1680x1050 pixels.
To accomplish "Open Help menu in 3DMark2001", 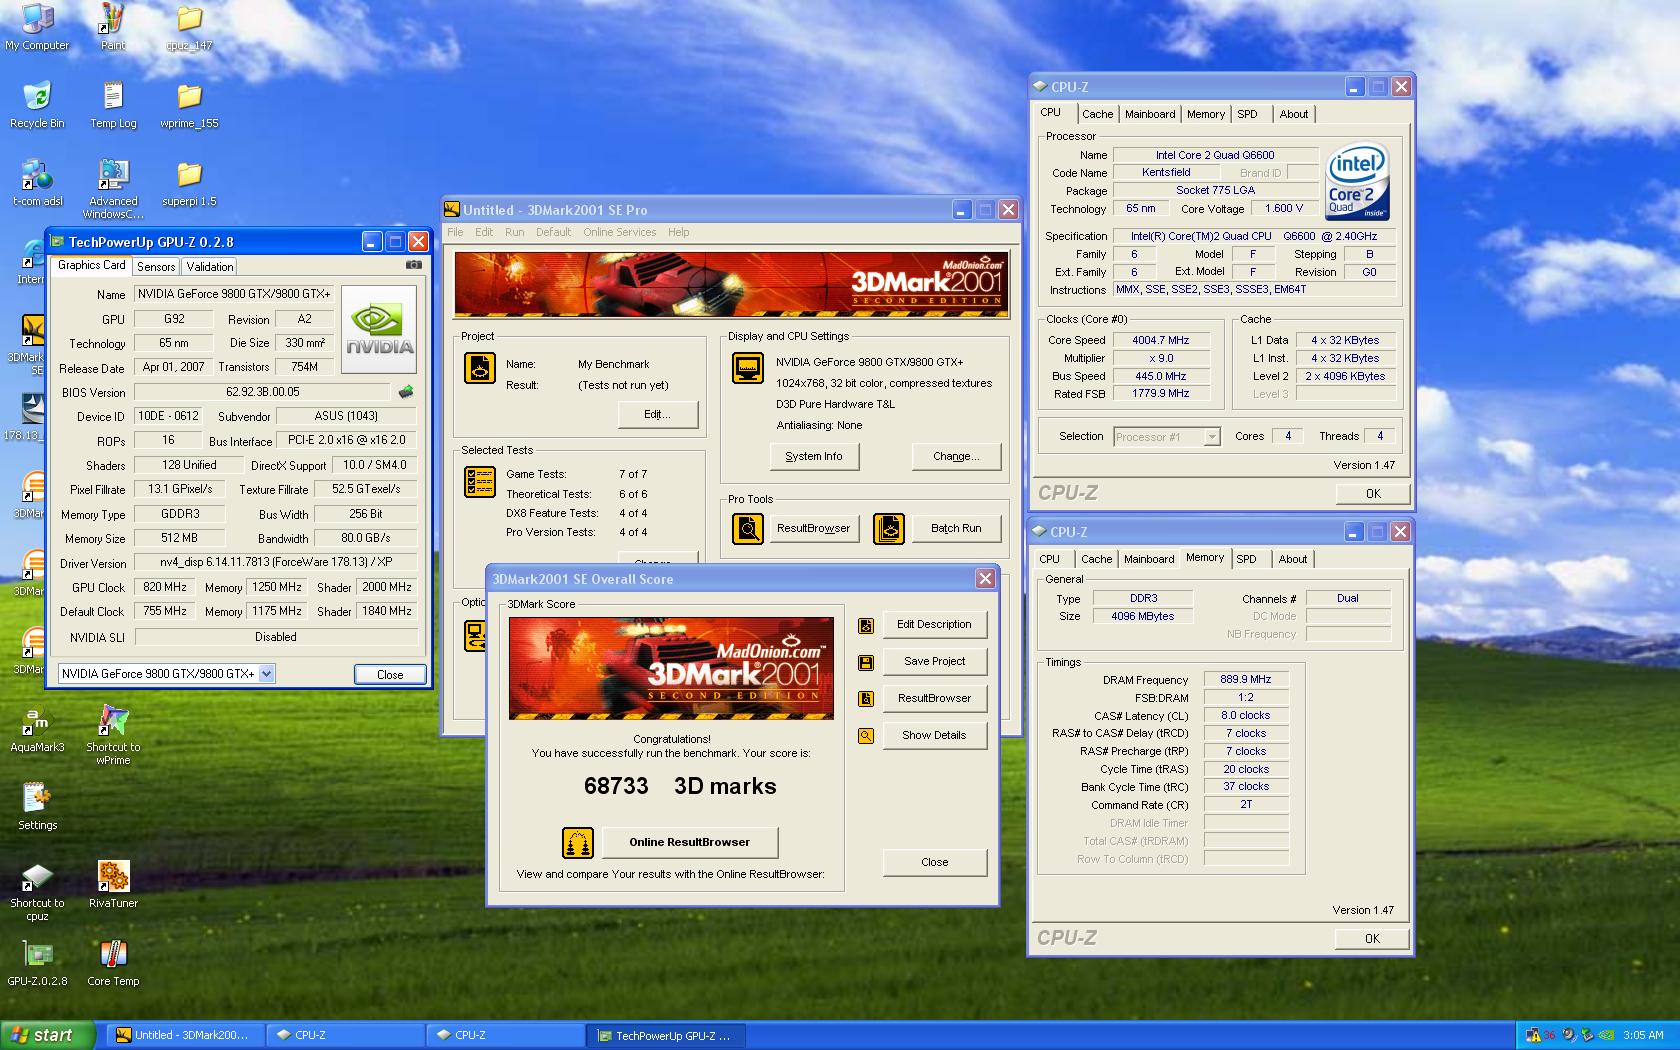I will (x=679, y=232).
